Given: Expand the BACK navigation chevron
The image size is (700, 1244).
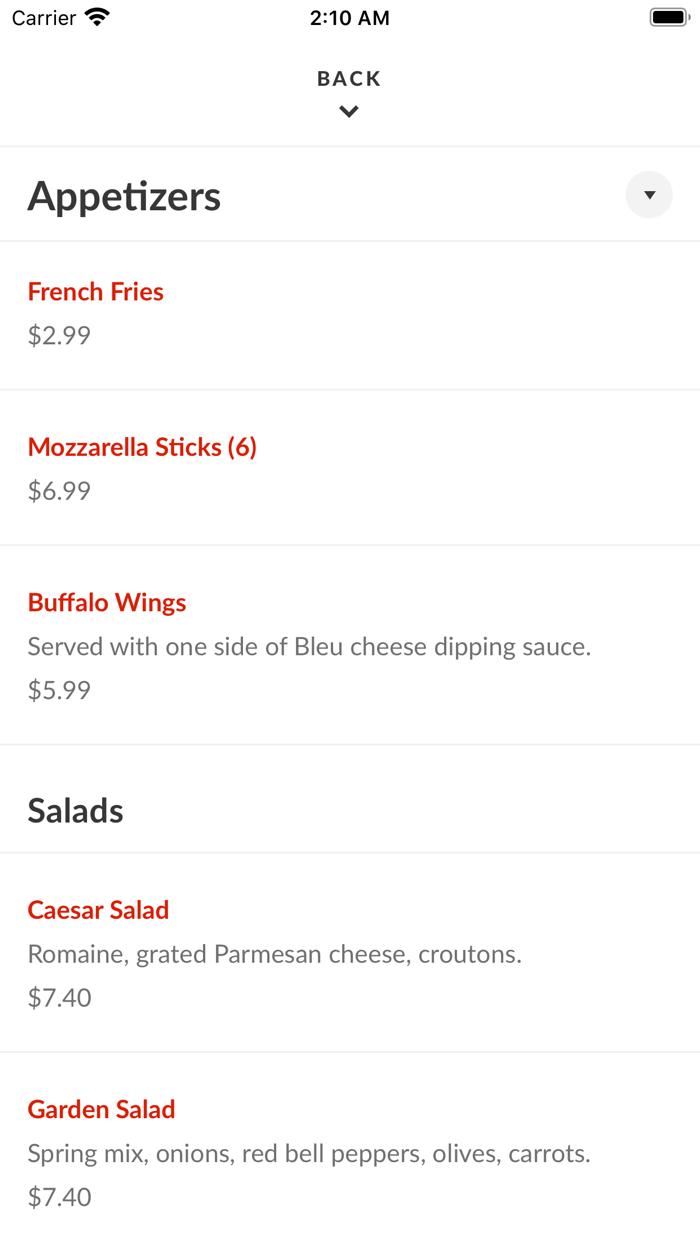Looking at the screenshot, I should (x=348, y=111).
